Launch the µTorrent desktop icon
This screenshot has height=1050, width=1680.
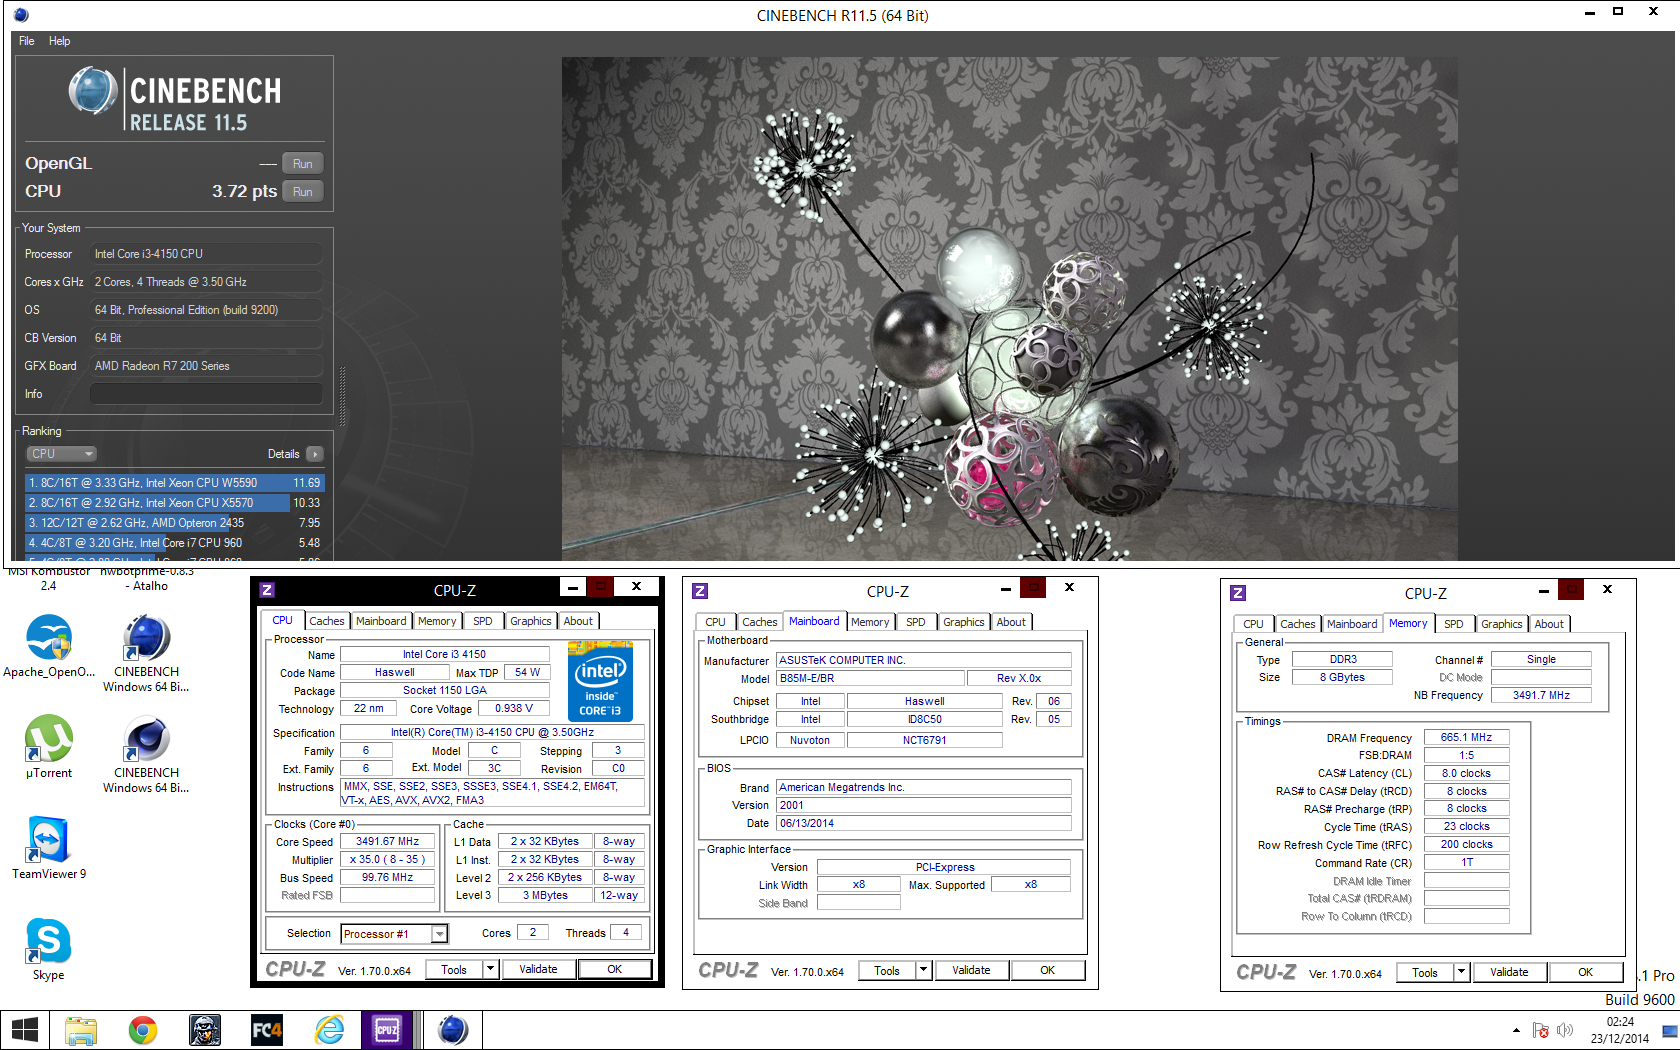(49, 747)
